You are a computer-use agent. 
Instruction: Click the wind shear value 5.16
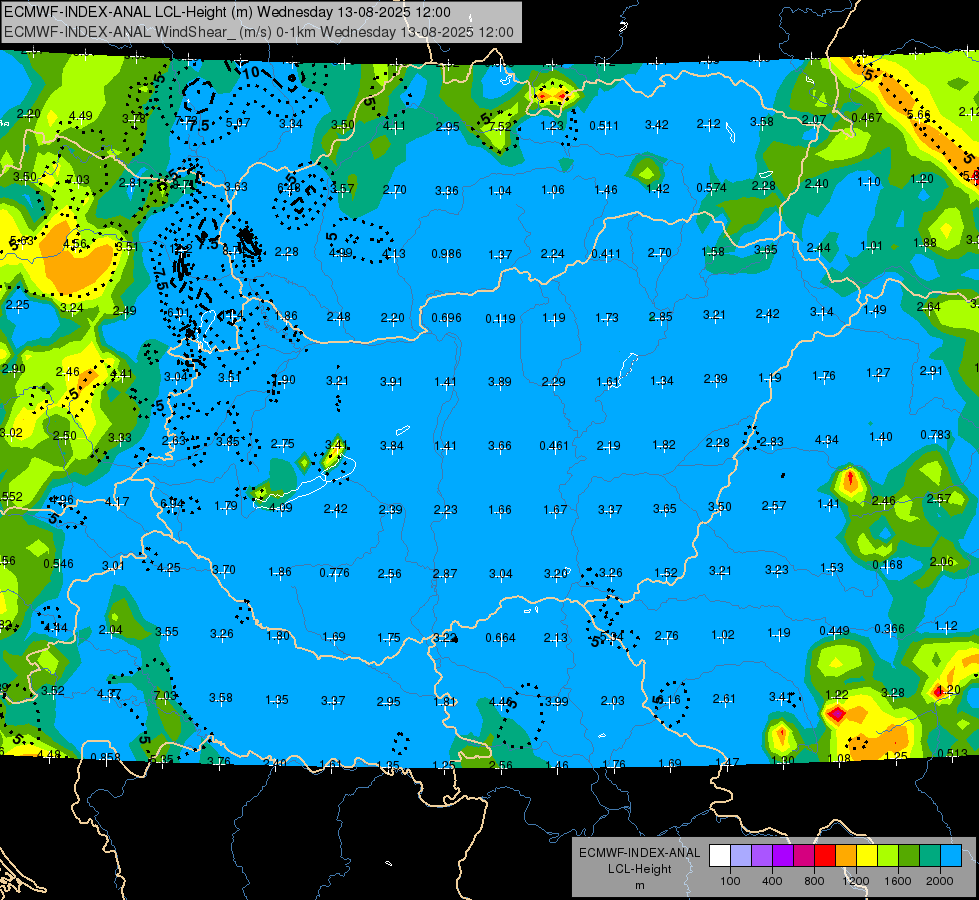click(x=669, y=700)
